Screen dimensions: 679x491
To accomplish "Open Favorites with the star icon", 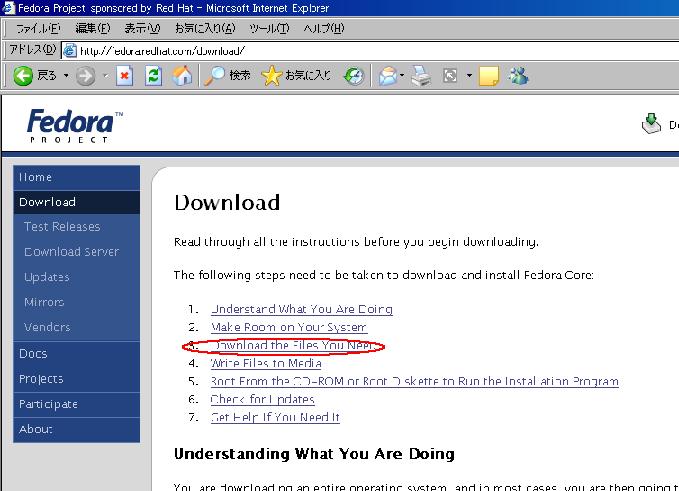I will pyautogui.click(x=272, y=76).
